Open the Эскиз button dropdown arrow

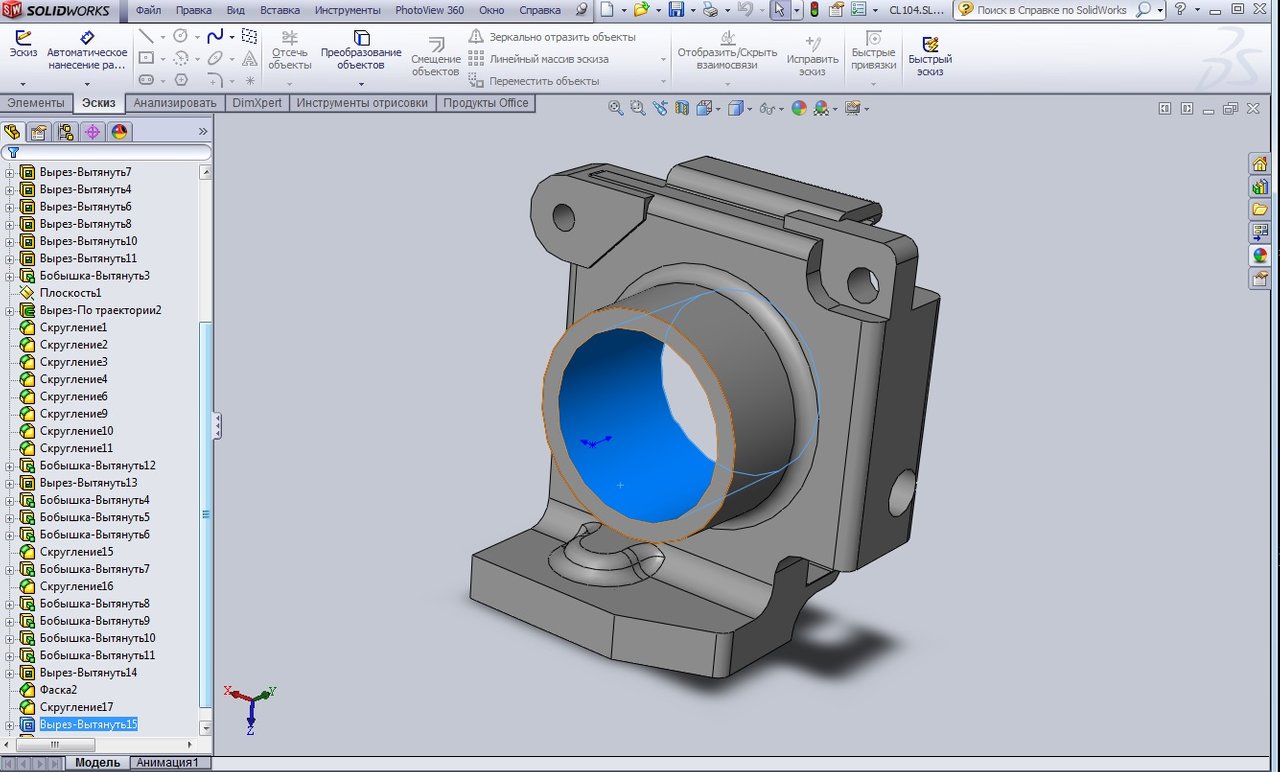click(23, 84)
